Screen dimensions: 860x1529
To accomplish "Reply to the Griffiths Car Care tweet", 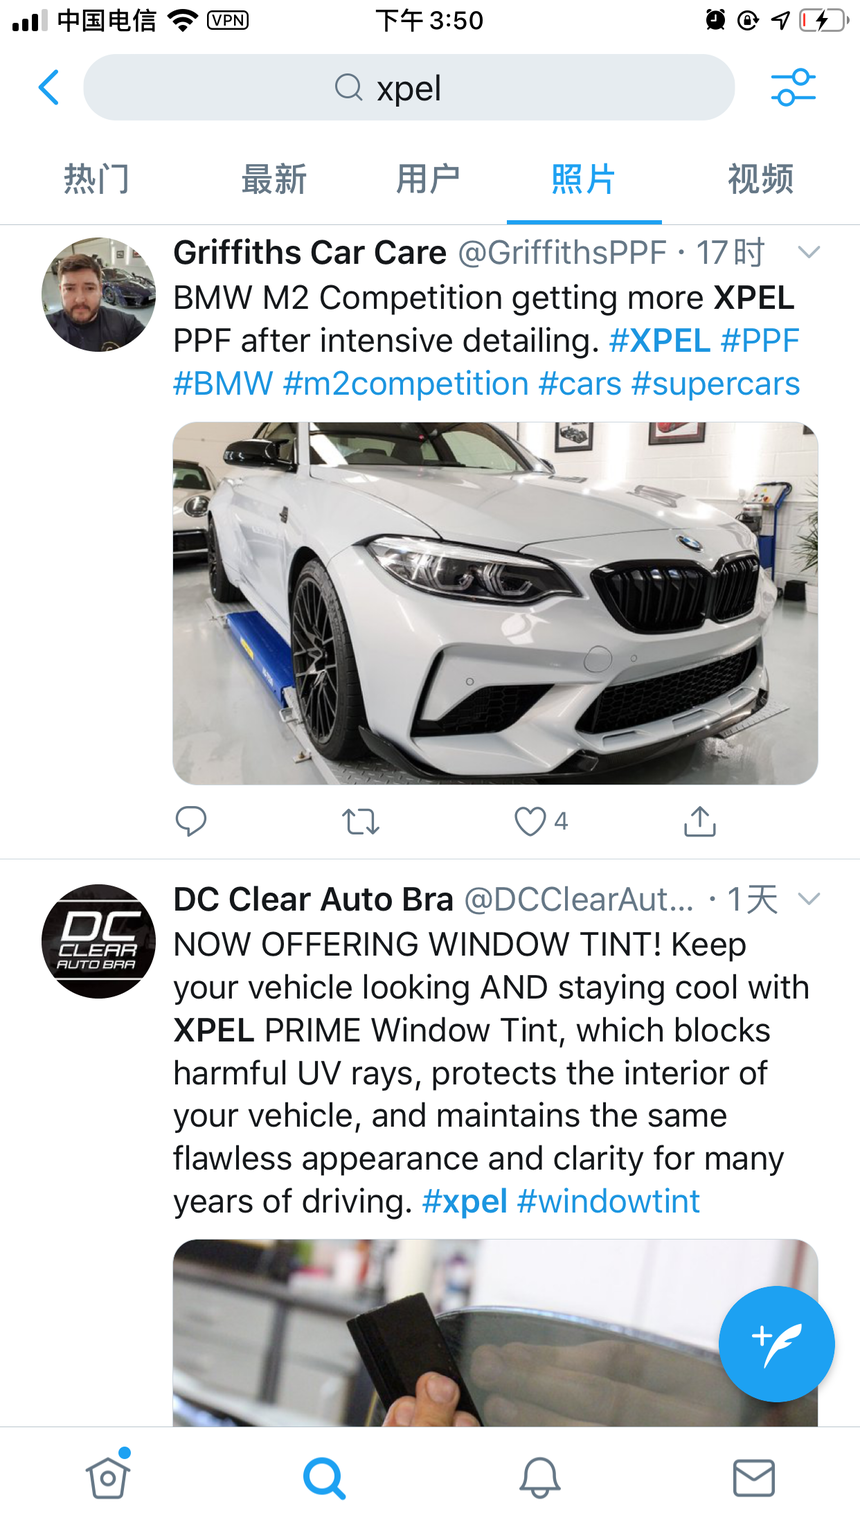I will pyautogui.click(x=191, y=822).
